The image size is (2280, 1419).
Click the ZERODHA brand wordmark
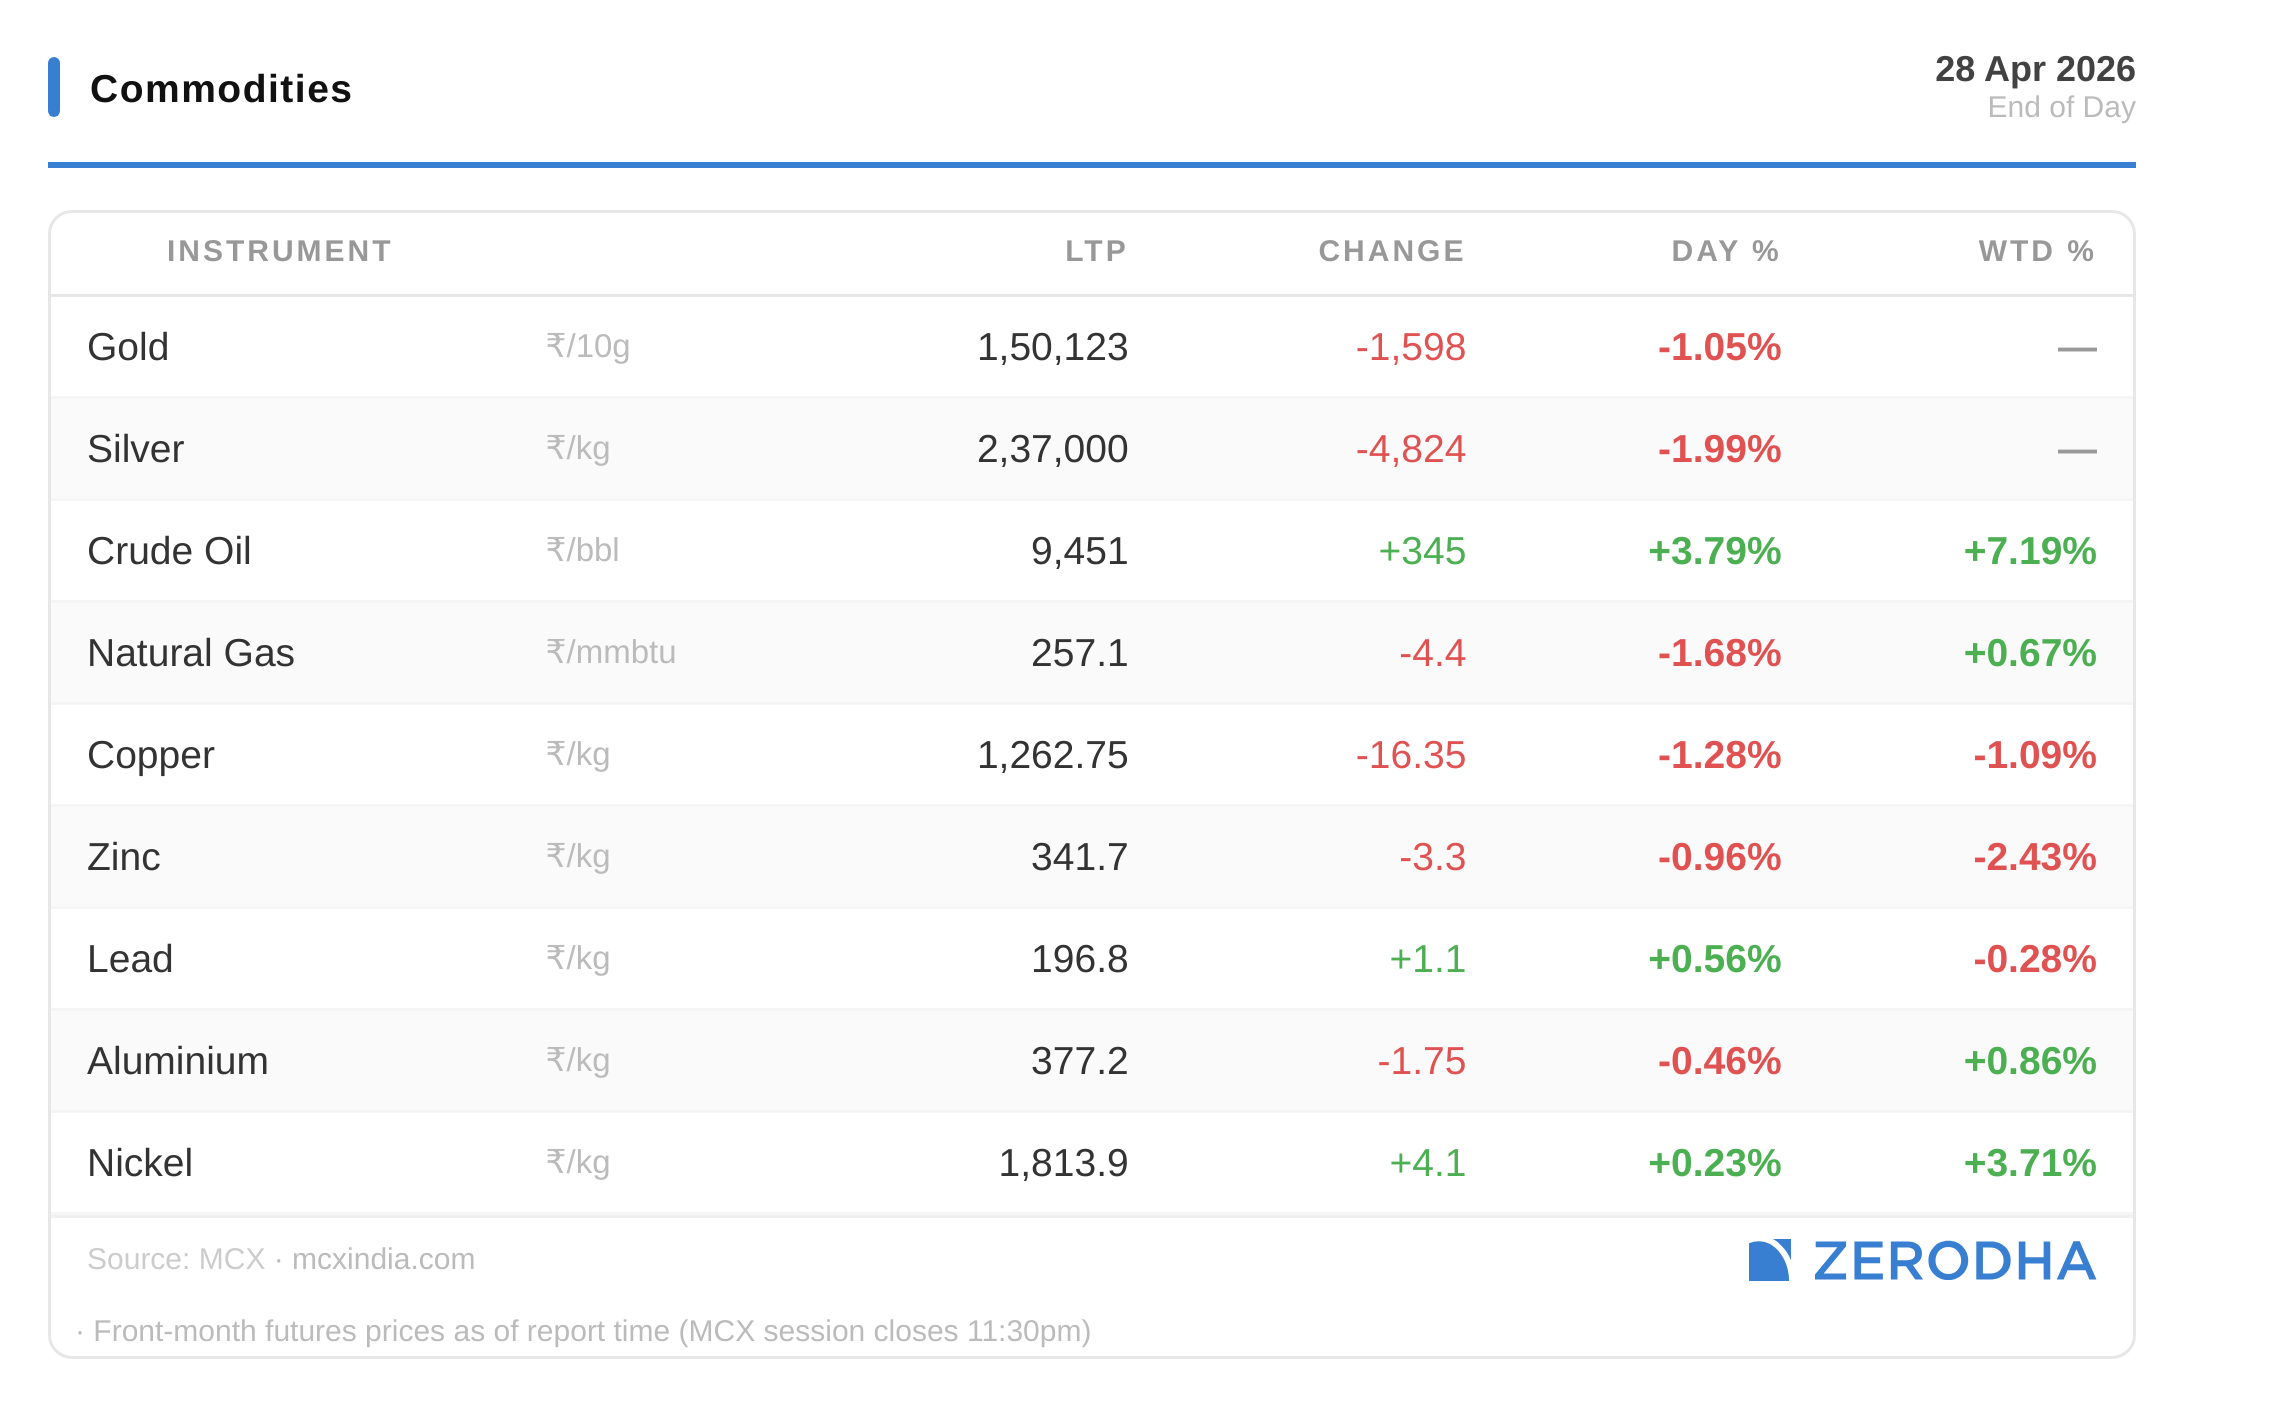1954,1261
